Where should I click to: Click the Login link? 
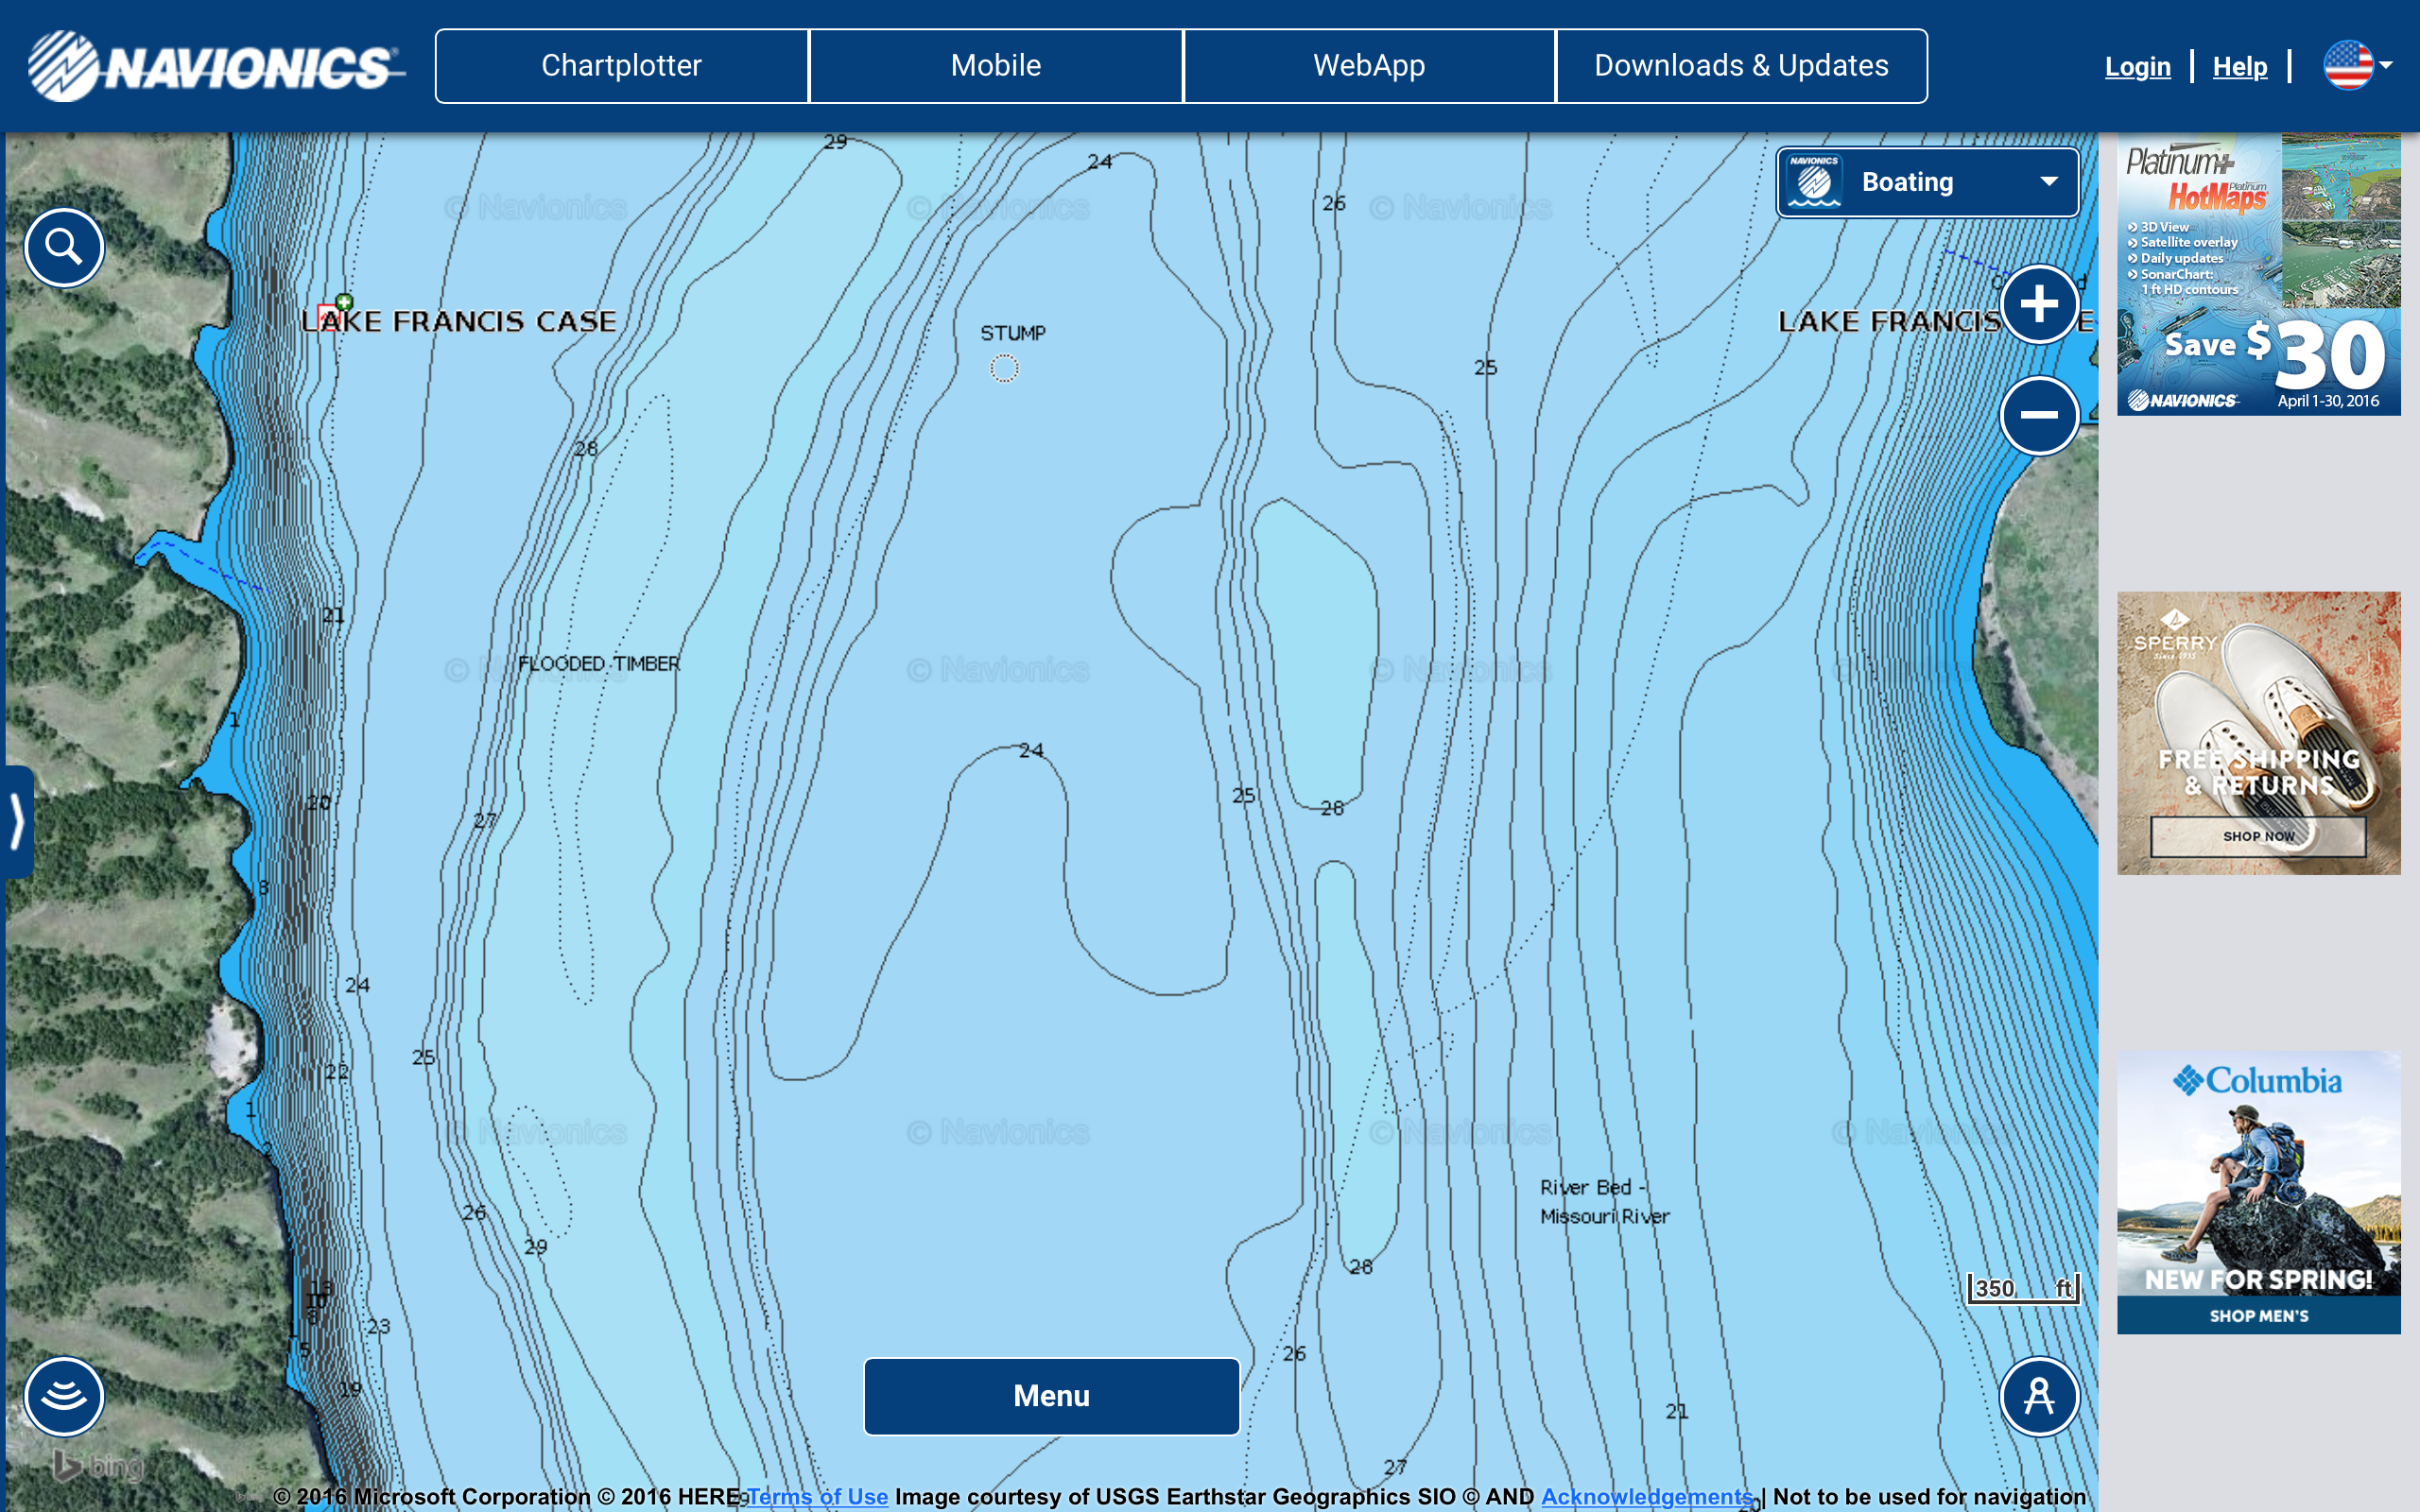point(2137,67)
